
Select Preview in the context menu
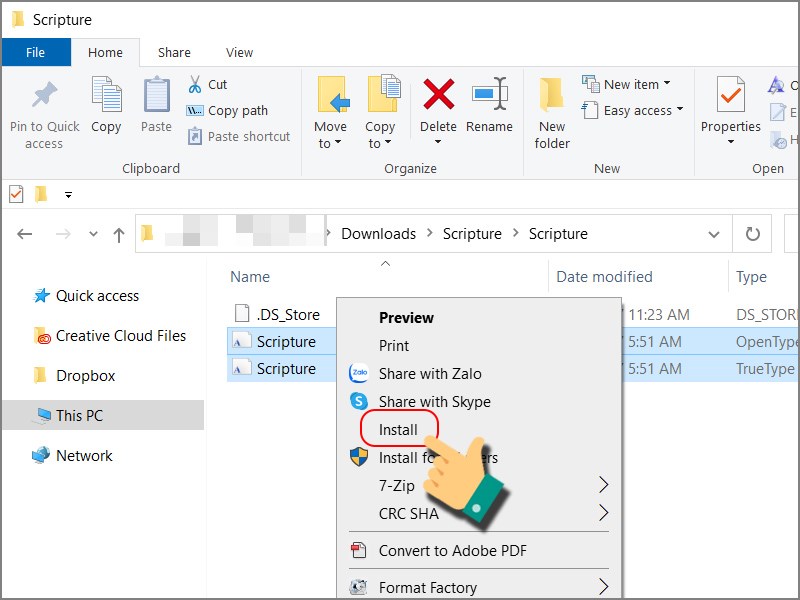pos(406,318)
